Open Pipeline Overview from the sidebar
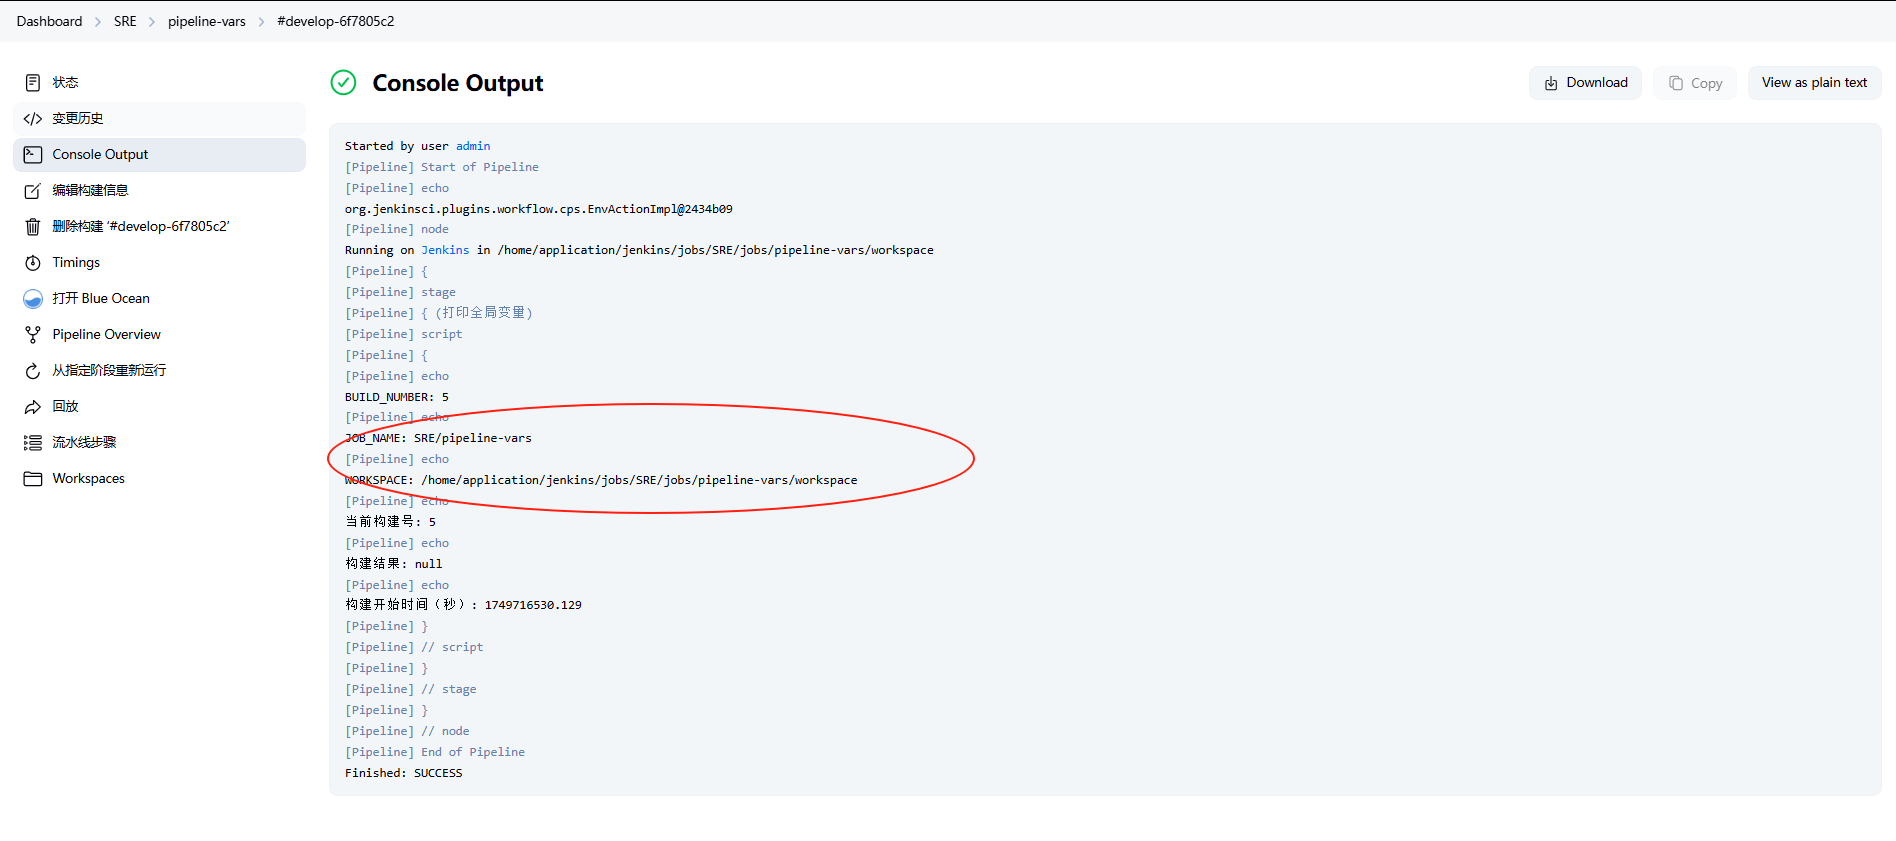 pos(106,334)
